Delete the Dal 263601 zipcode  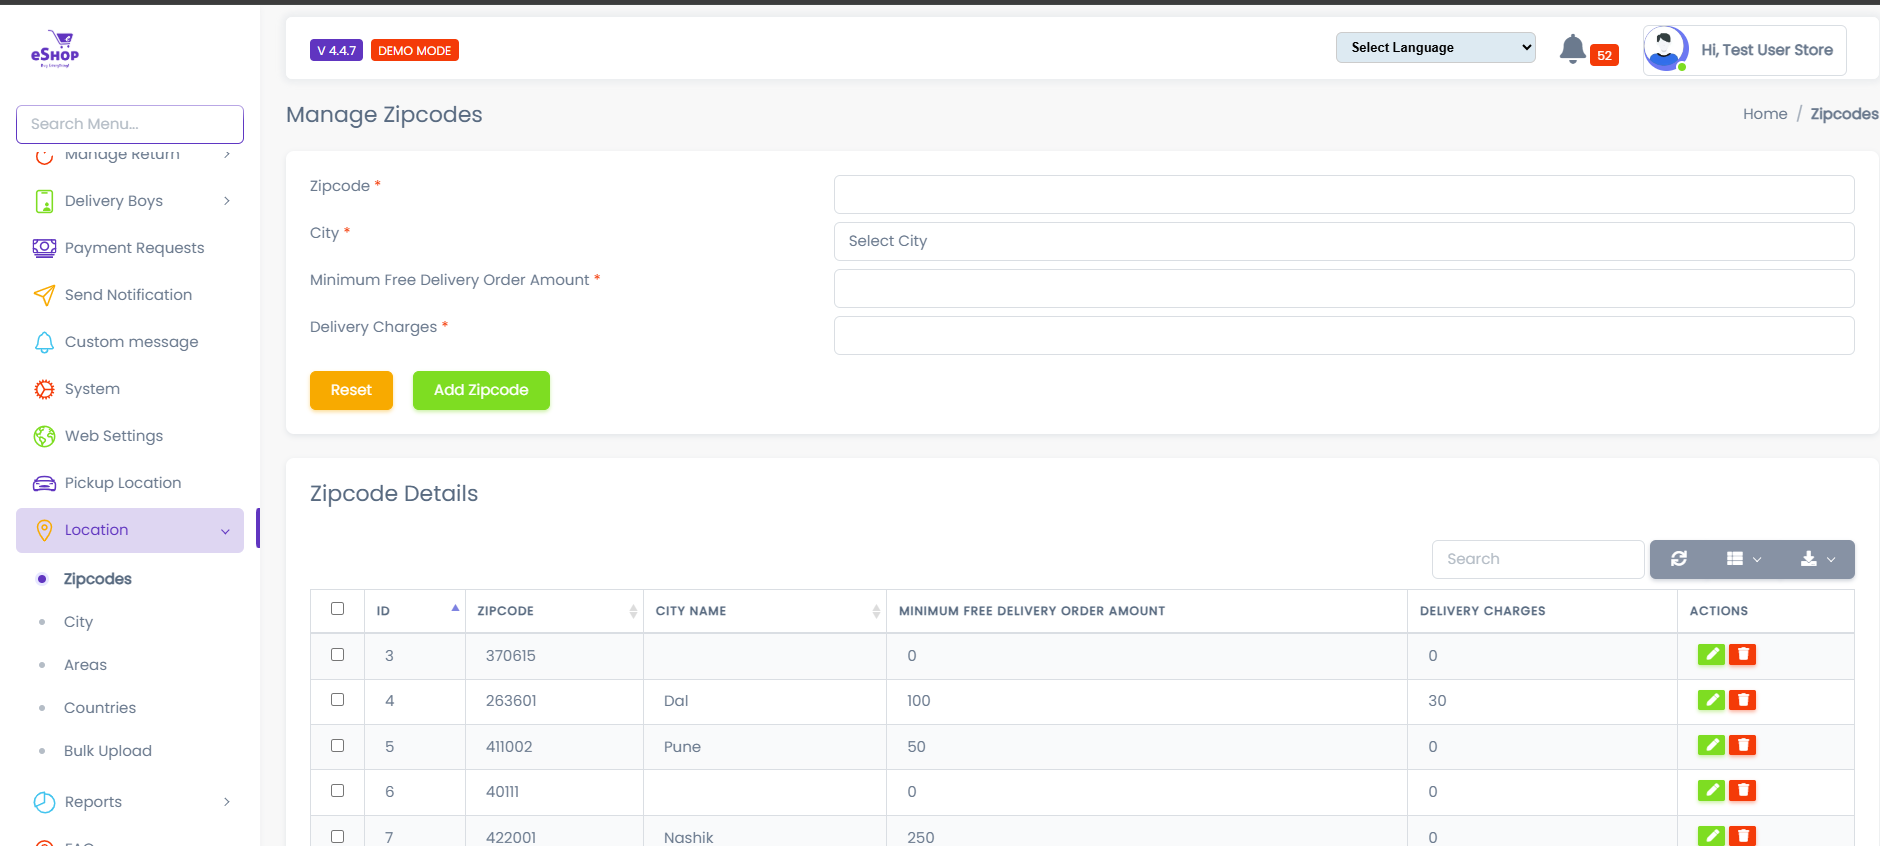coord(1743,700)
